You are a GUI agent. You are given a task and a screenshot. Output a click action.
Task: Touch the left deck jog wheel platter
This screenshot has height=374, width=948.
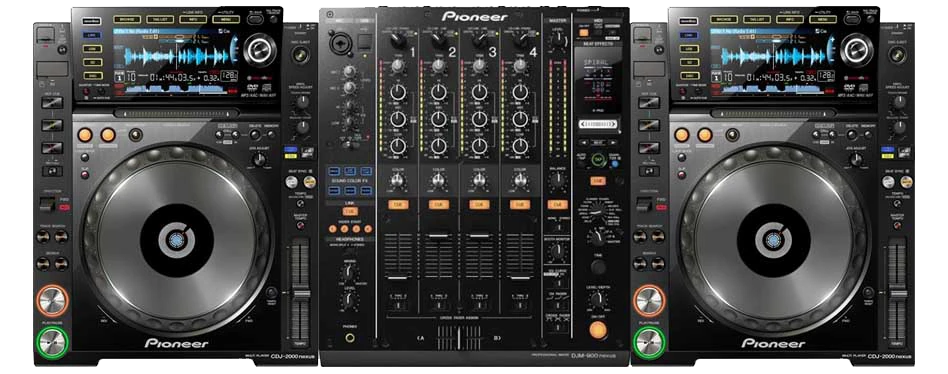click(177, 240)
